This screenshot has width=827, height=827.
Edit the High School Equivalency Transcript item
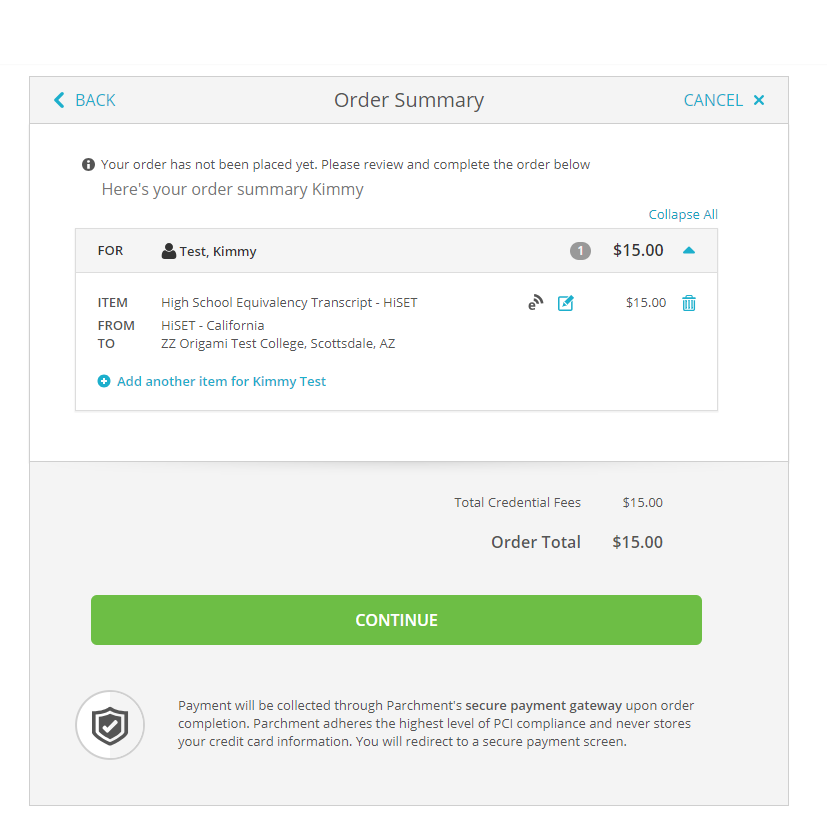coord(566,302)
